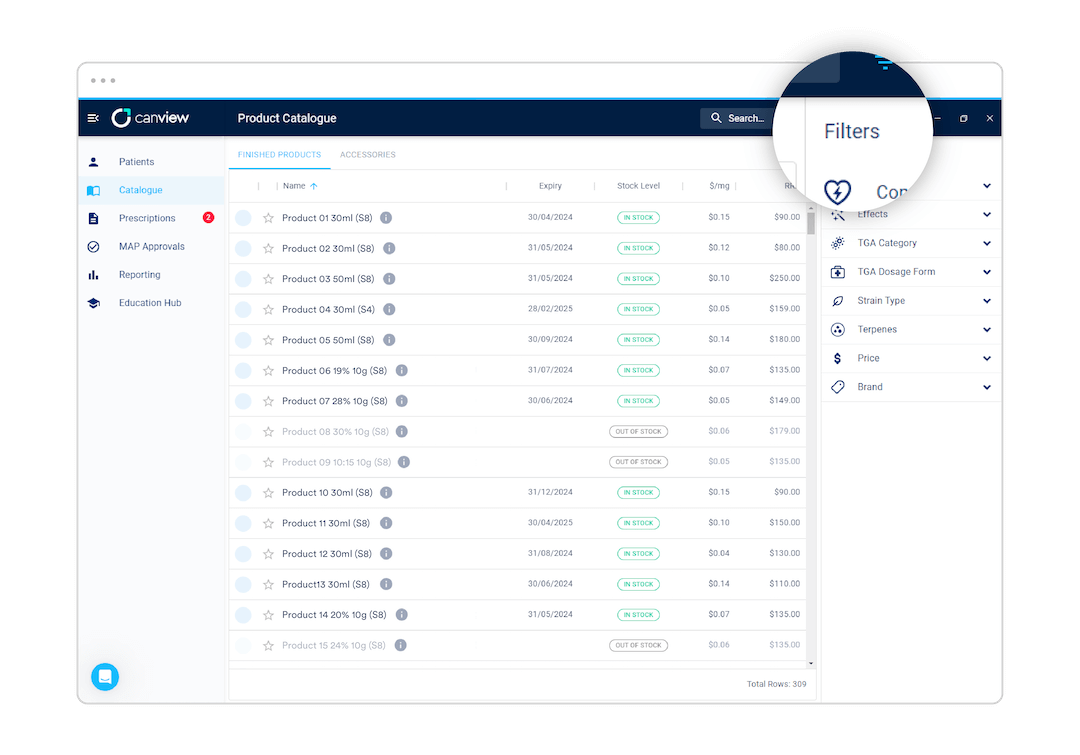The width and height of the screenshot is (1080, 755).
Task: Switch to the Accessories tab
Action: coord(368,155)
